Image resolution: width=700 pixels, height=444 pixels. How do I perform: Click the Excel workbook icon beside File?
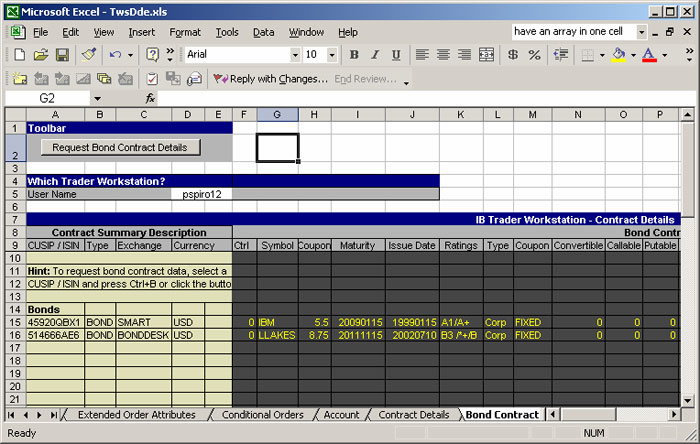pos(18,32)
